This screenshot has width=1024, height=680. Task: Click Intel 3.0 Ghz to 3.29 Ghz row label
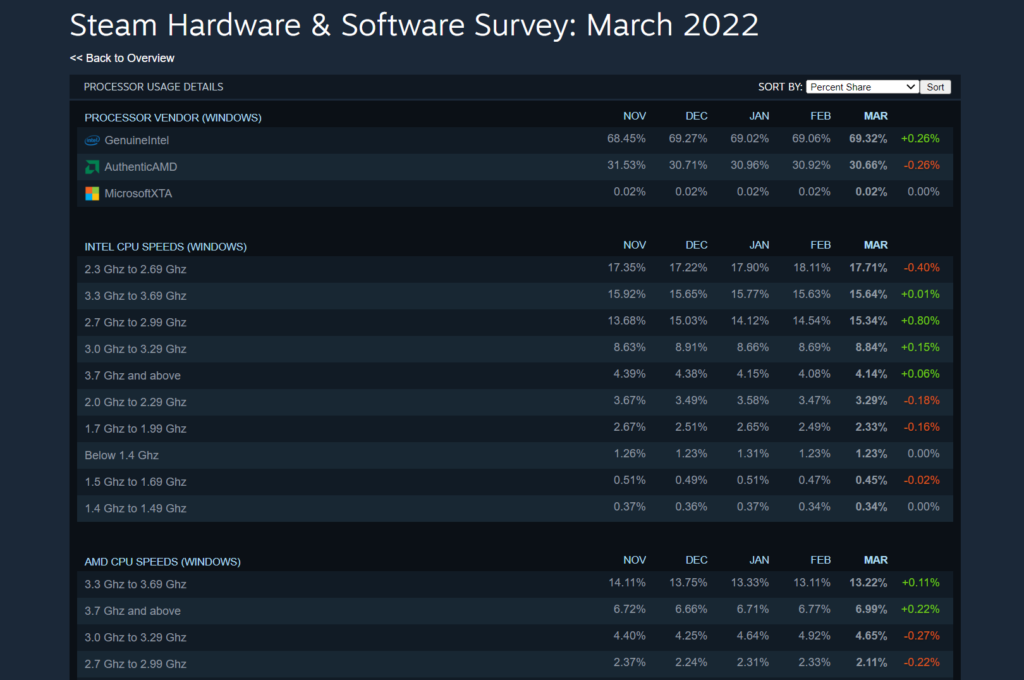(x=135, y=349)
